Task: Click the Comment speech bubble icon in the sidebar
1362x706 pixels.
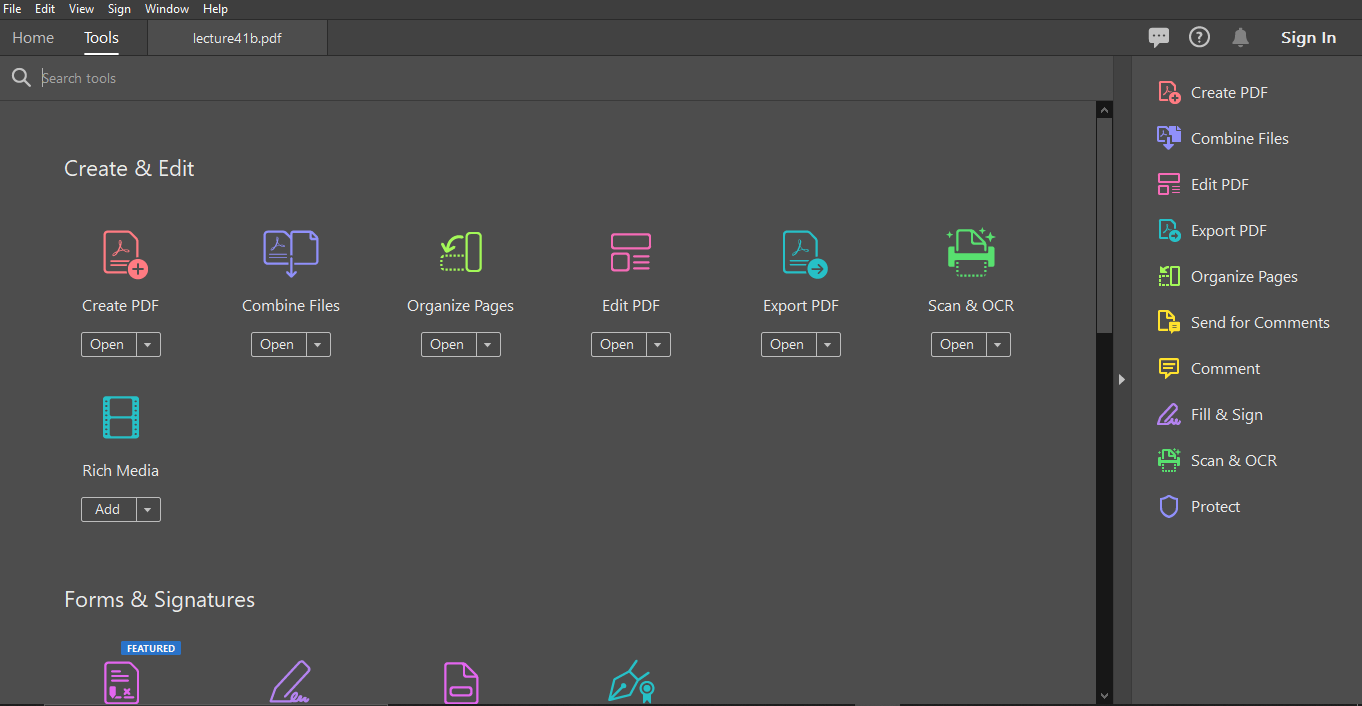Action: (1169, 368)
